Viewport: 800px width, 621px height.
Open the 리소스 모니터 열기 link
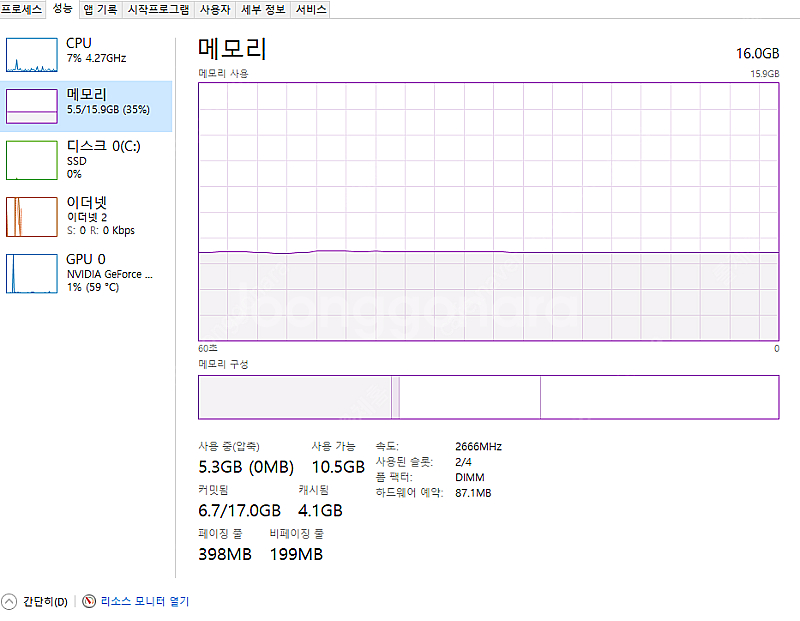tap(143, 601)
